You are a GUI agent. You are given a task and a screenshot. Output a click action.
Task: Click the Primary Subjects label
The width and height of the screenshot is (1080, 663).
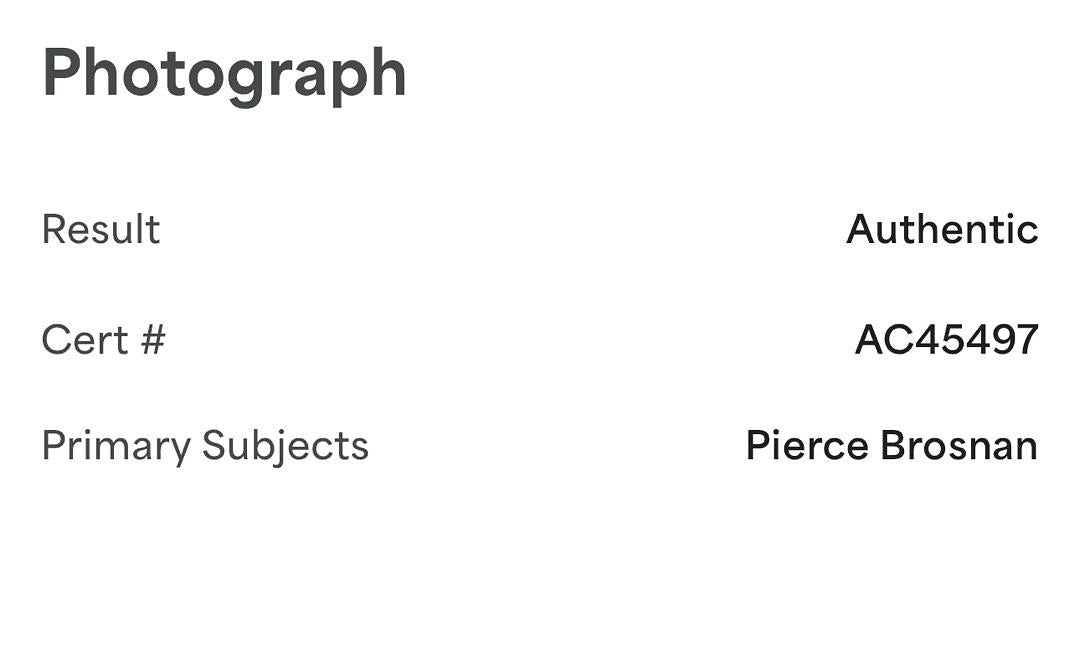coord(205,446)
